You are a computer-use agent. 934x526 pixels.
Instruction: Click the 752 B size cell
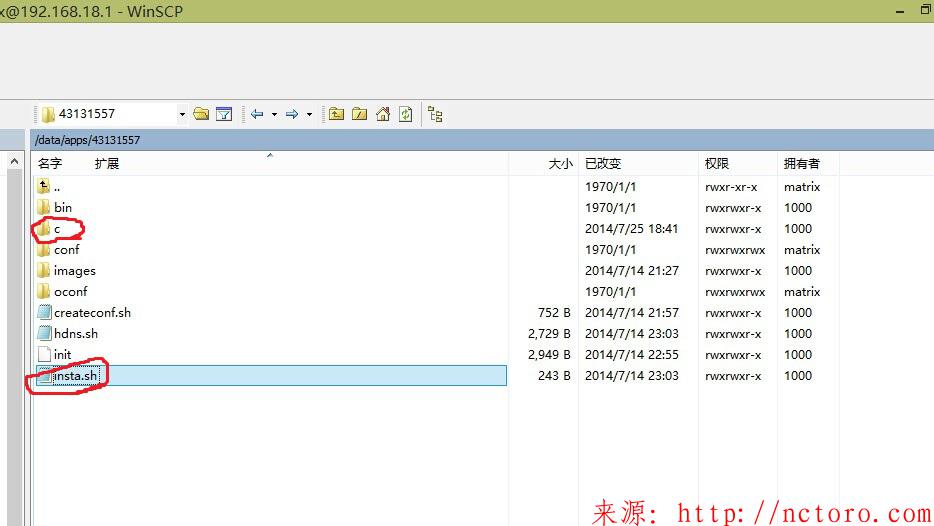pyautogui.click(x=554, y=313)
